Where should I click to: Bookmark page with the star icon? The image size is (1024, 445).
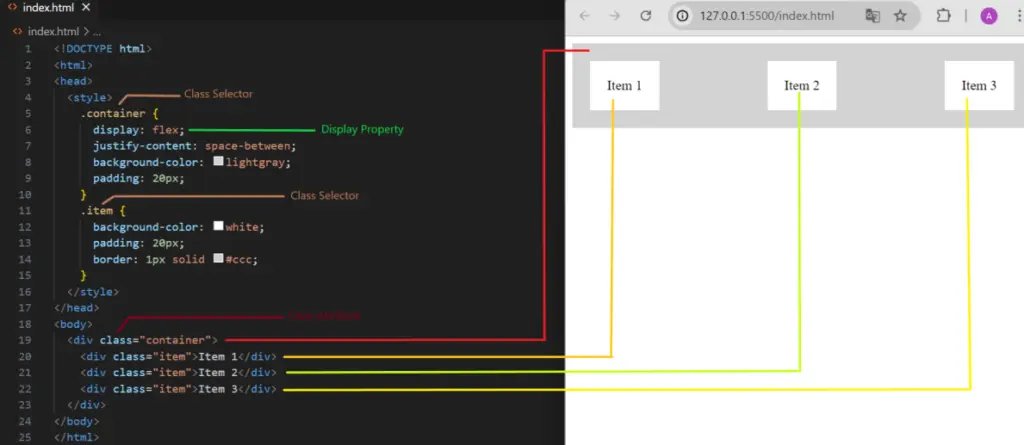pos(901,16)
